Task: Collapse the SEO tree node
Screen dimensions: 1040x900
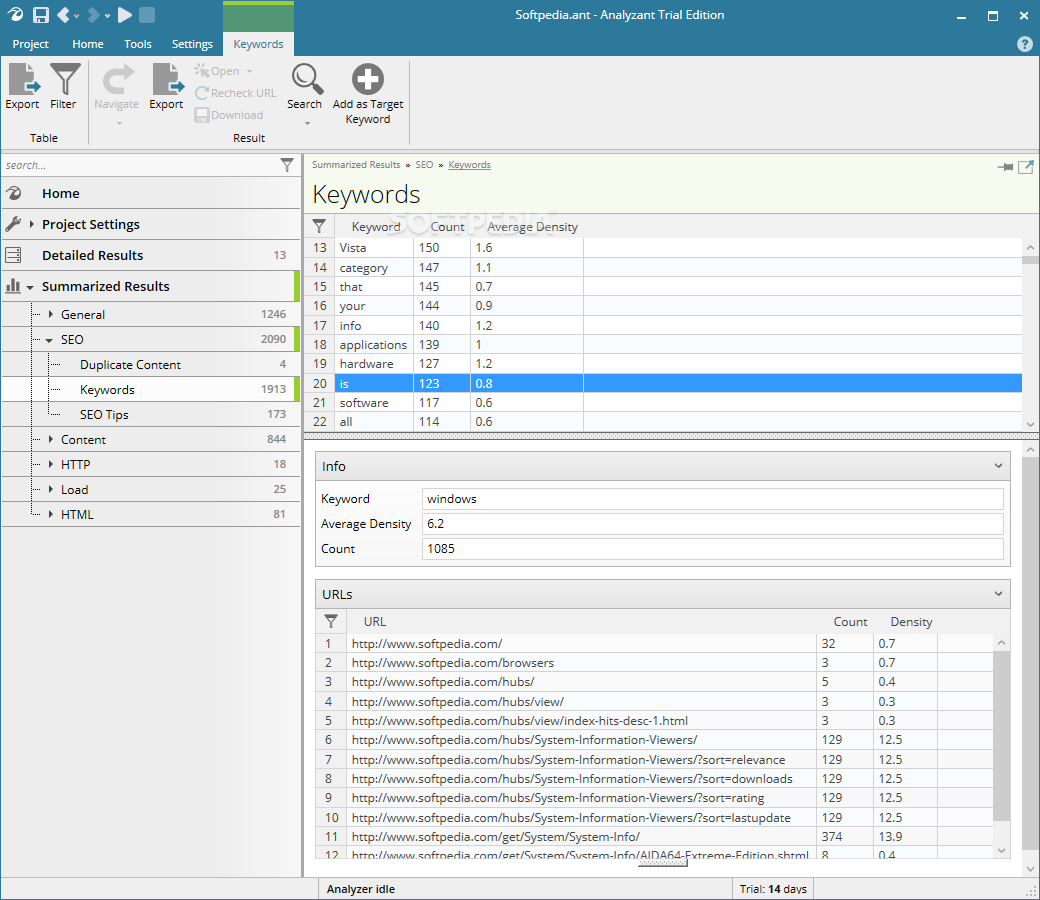Action: tap(49, 340)
